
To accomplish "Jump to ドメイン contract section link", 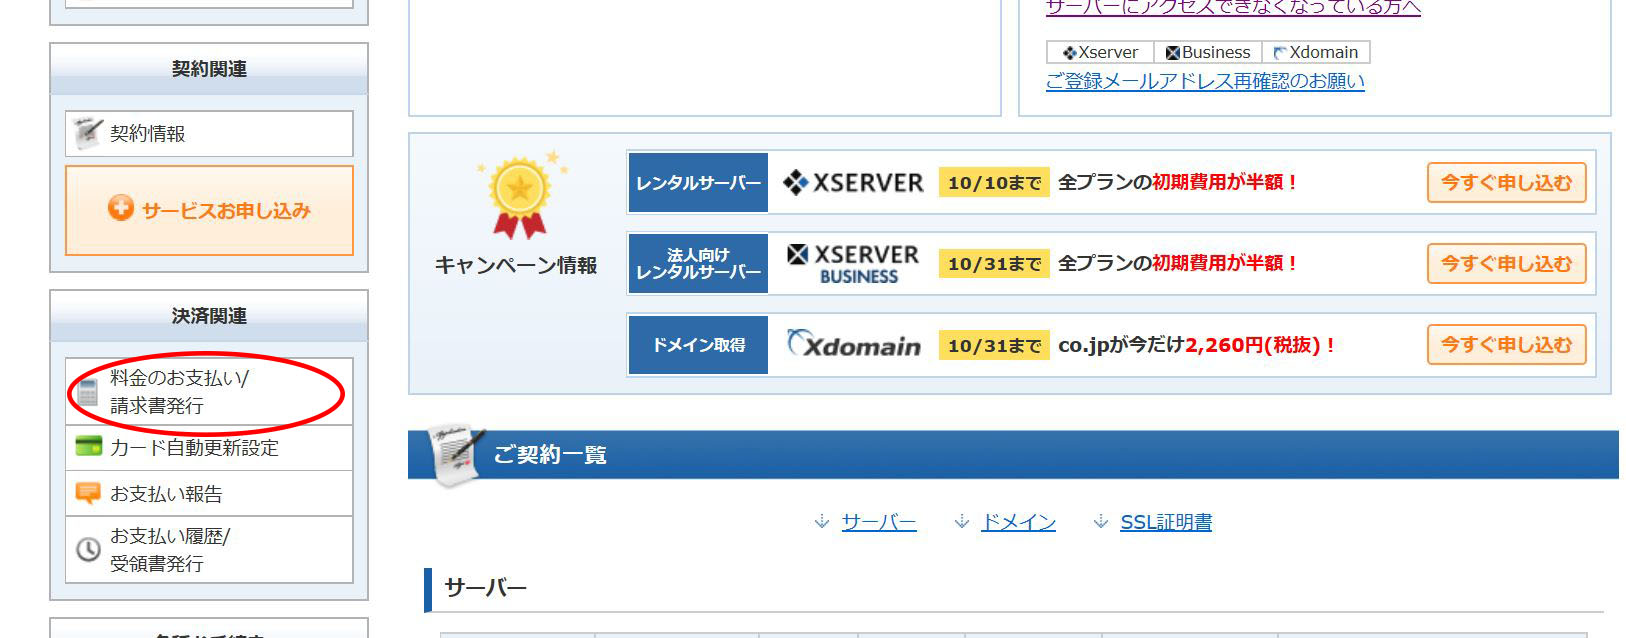I will click(x=1019, y=522).
